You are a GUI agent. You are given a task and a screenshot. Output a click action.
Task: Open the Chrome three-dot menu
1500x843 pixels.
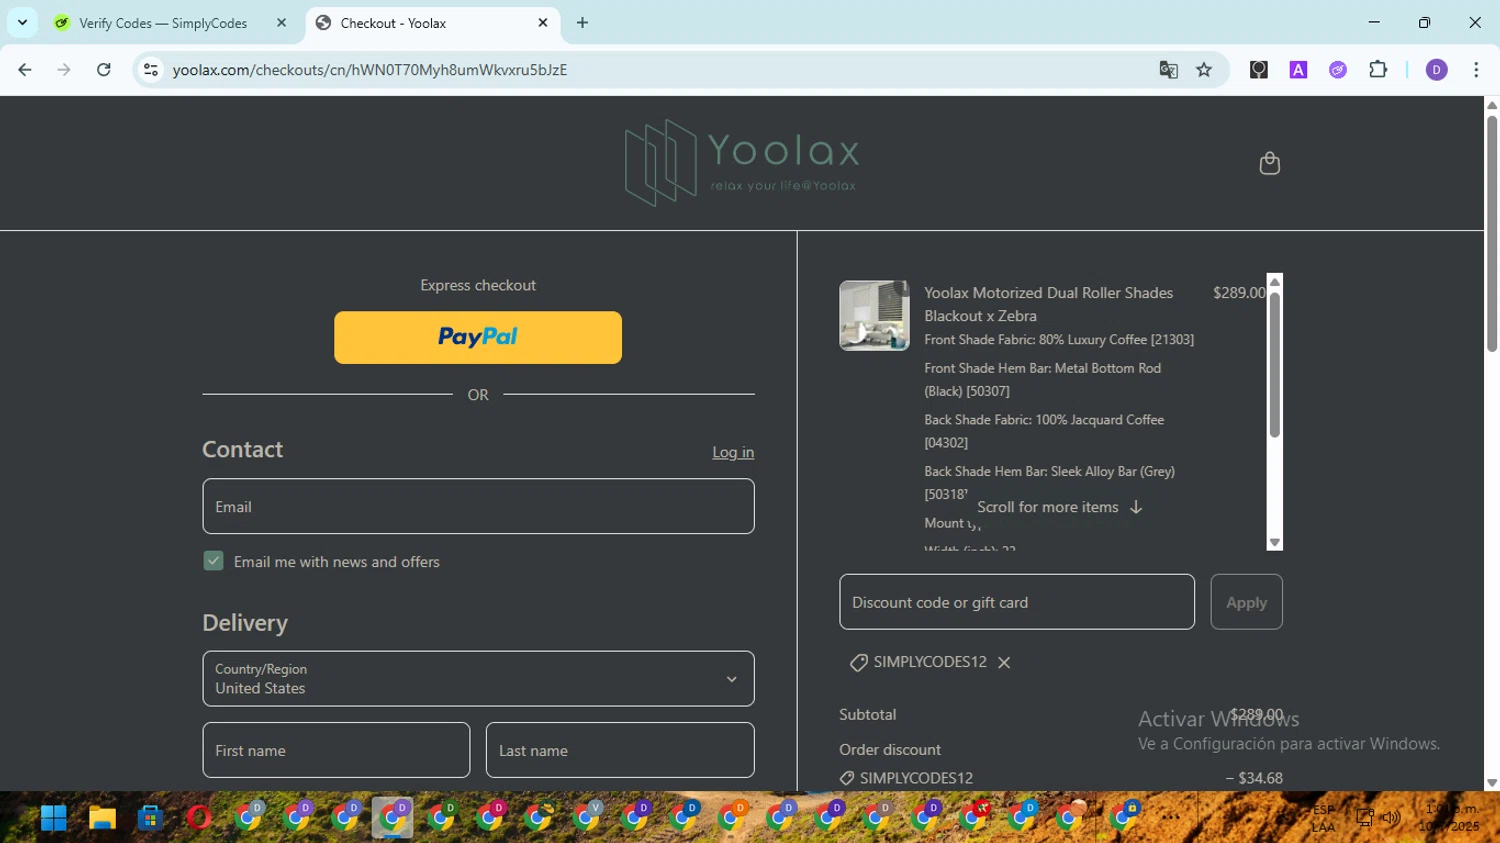(x=1476, y=69)
